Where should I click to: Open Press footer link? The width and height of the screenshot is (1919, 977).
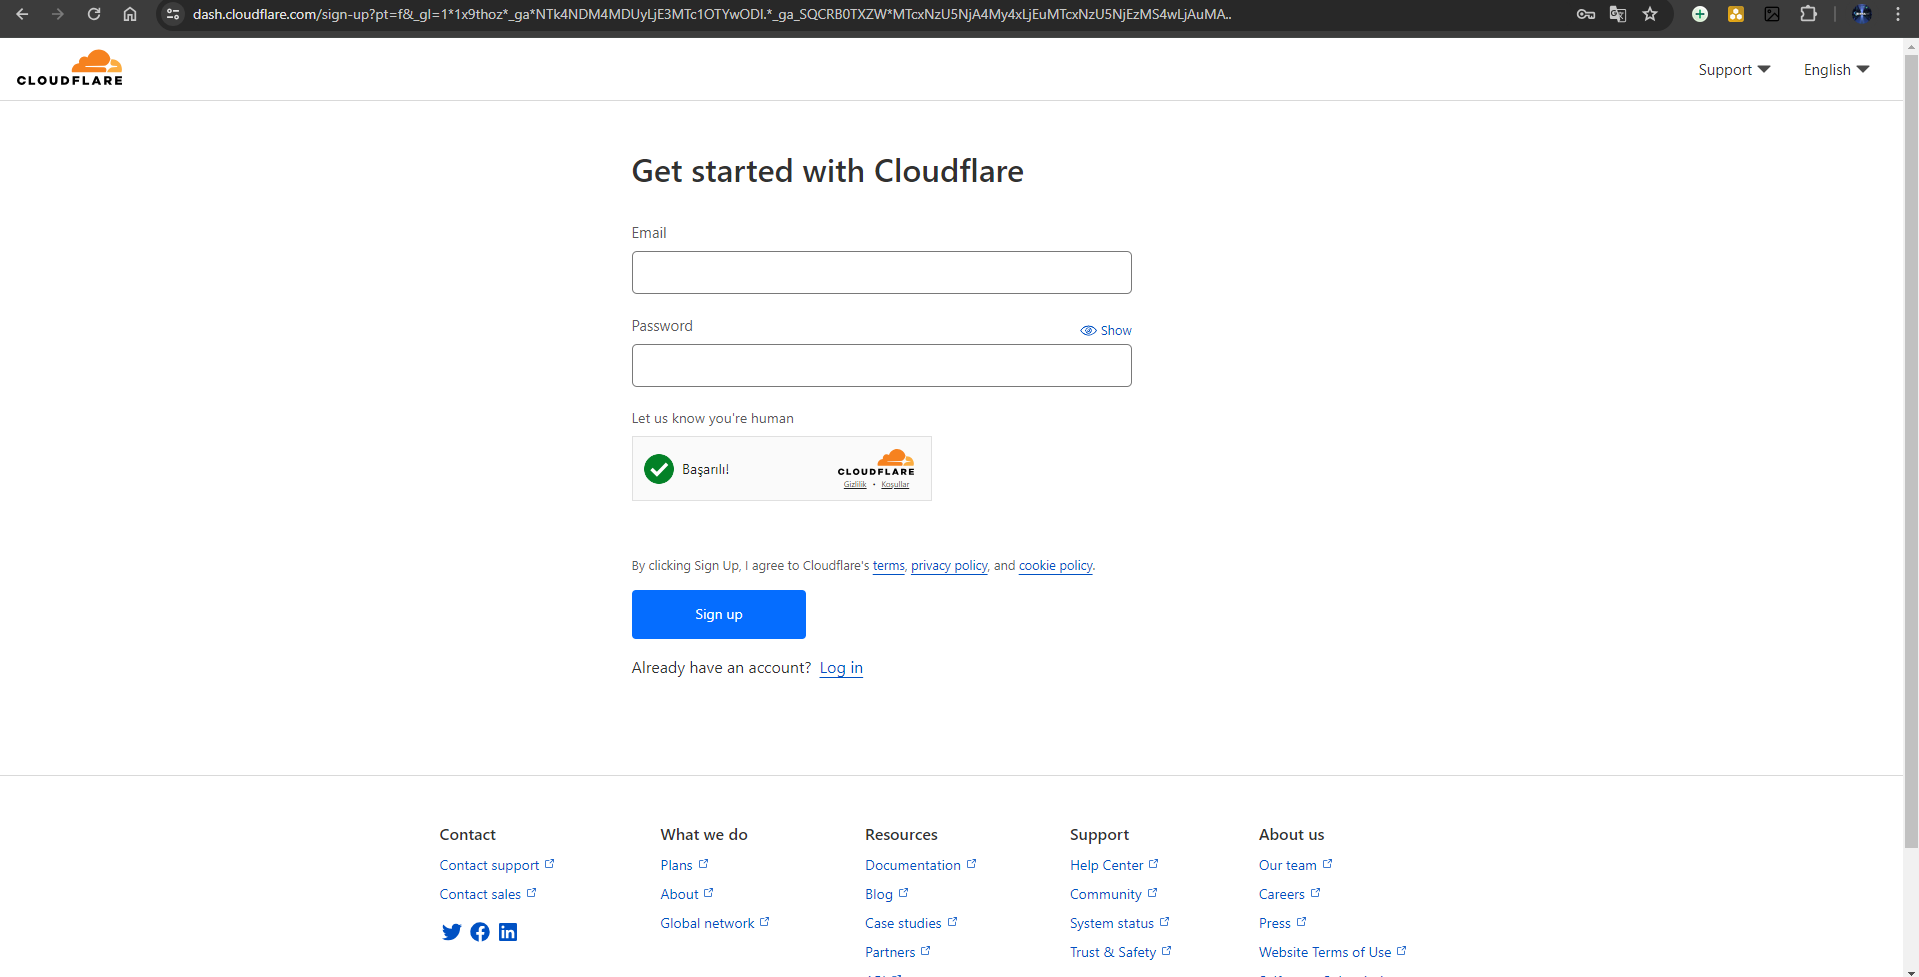tap(1283, 923)
